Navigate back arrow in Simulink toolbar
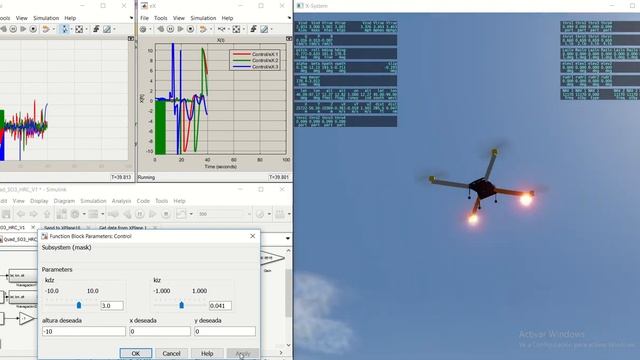Screen dimensions: 640x360 (x=20, y=214)
